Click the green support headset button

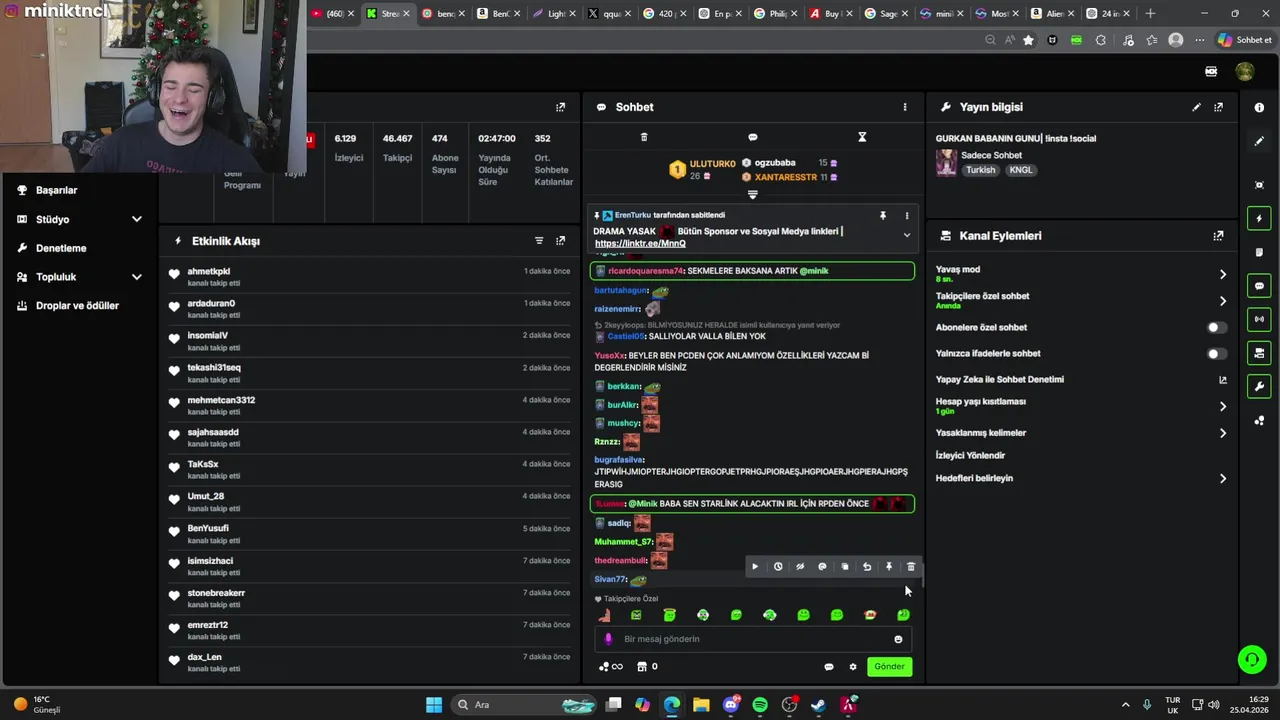pos(1251,659)
